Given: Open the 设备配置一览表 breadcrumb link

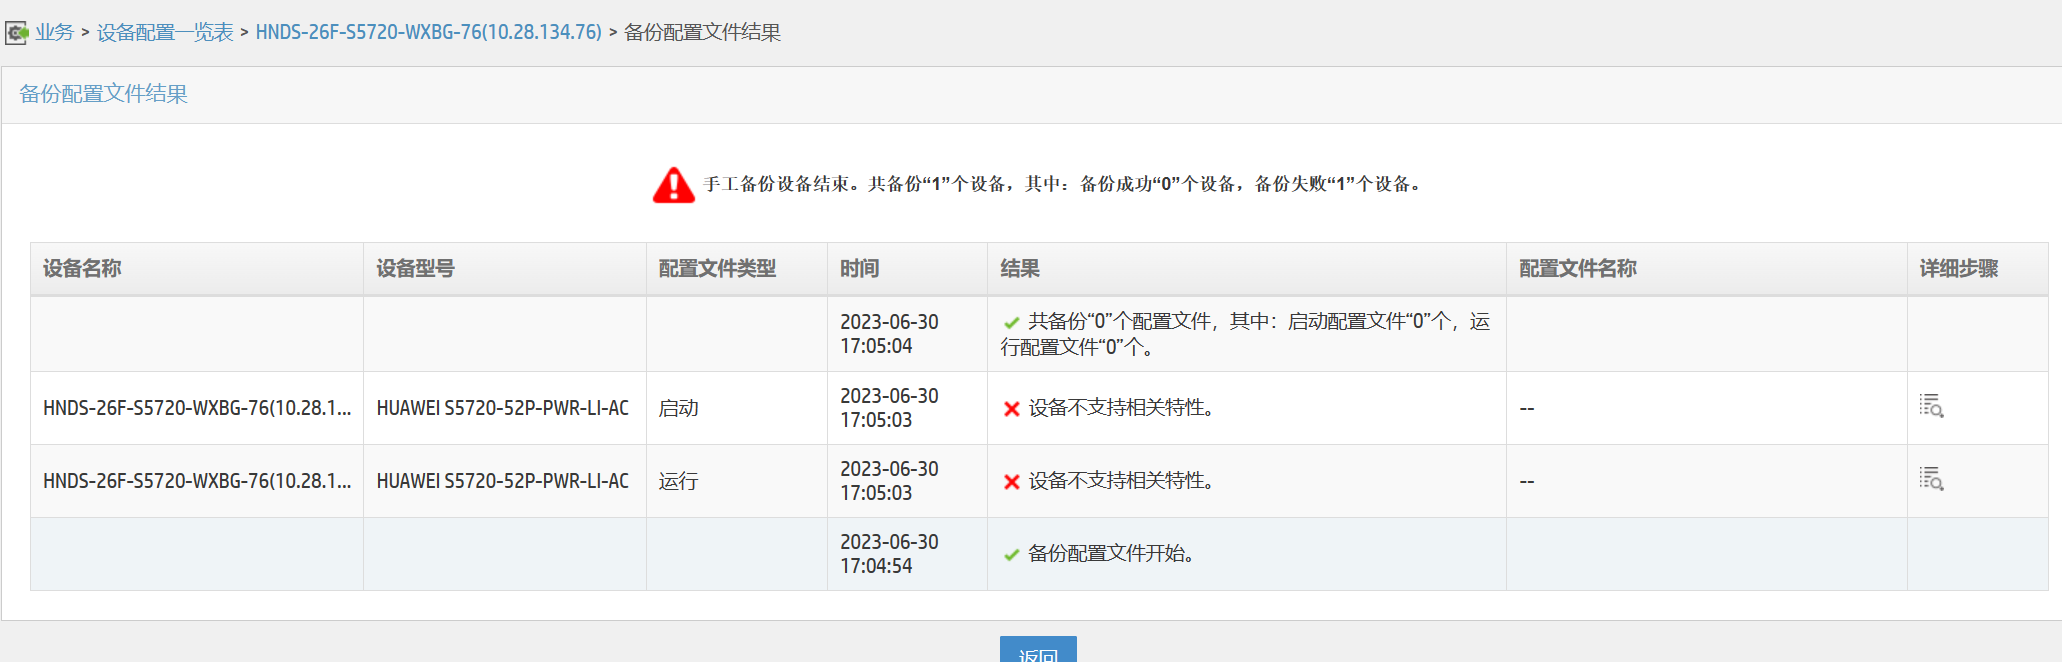Looking at the screenshot, I should pos(165,32).
